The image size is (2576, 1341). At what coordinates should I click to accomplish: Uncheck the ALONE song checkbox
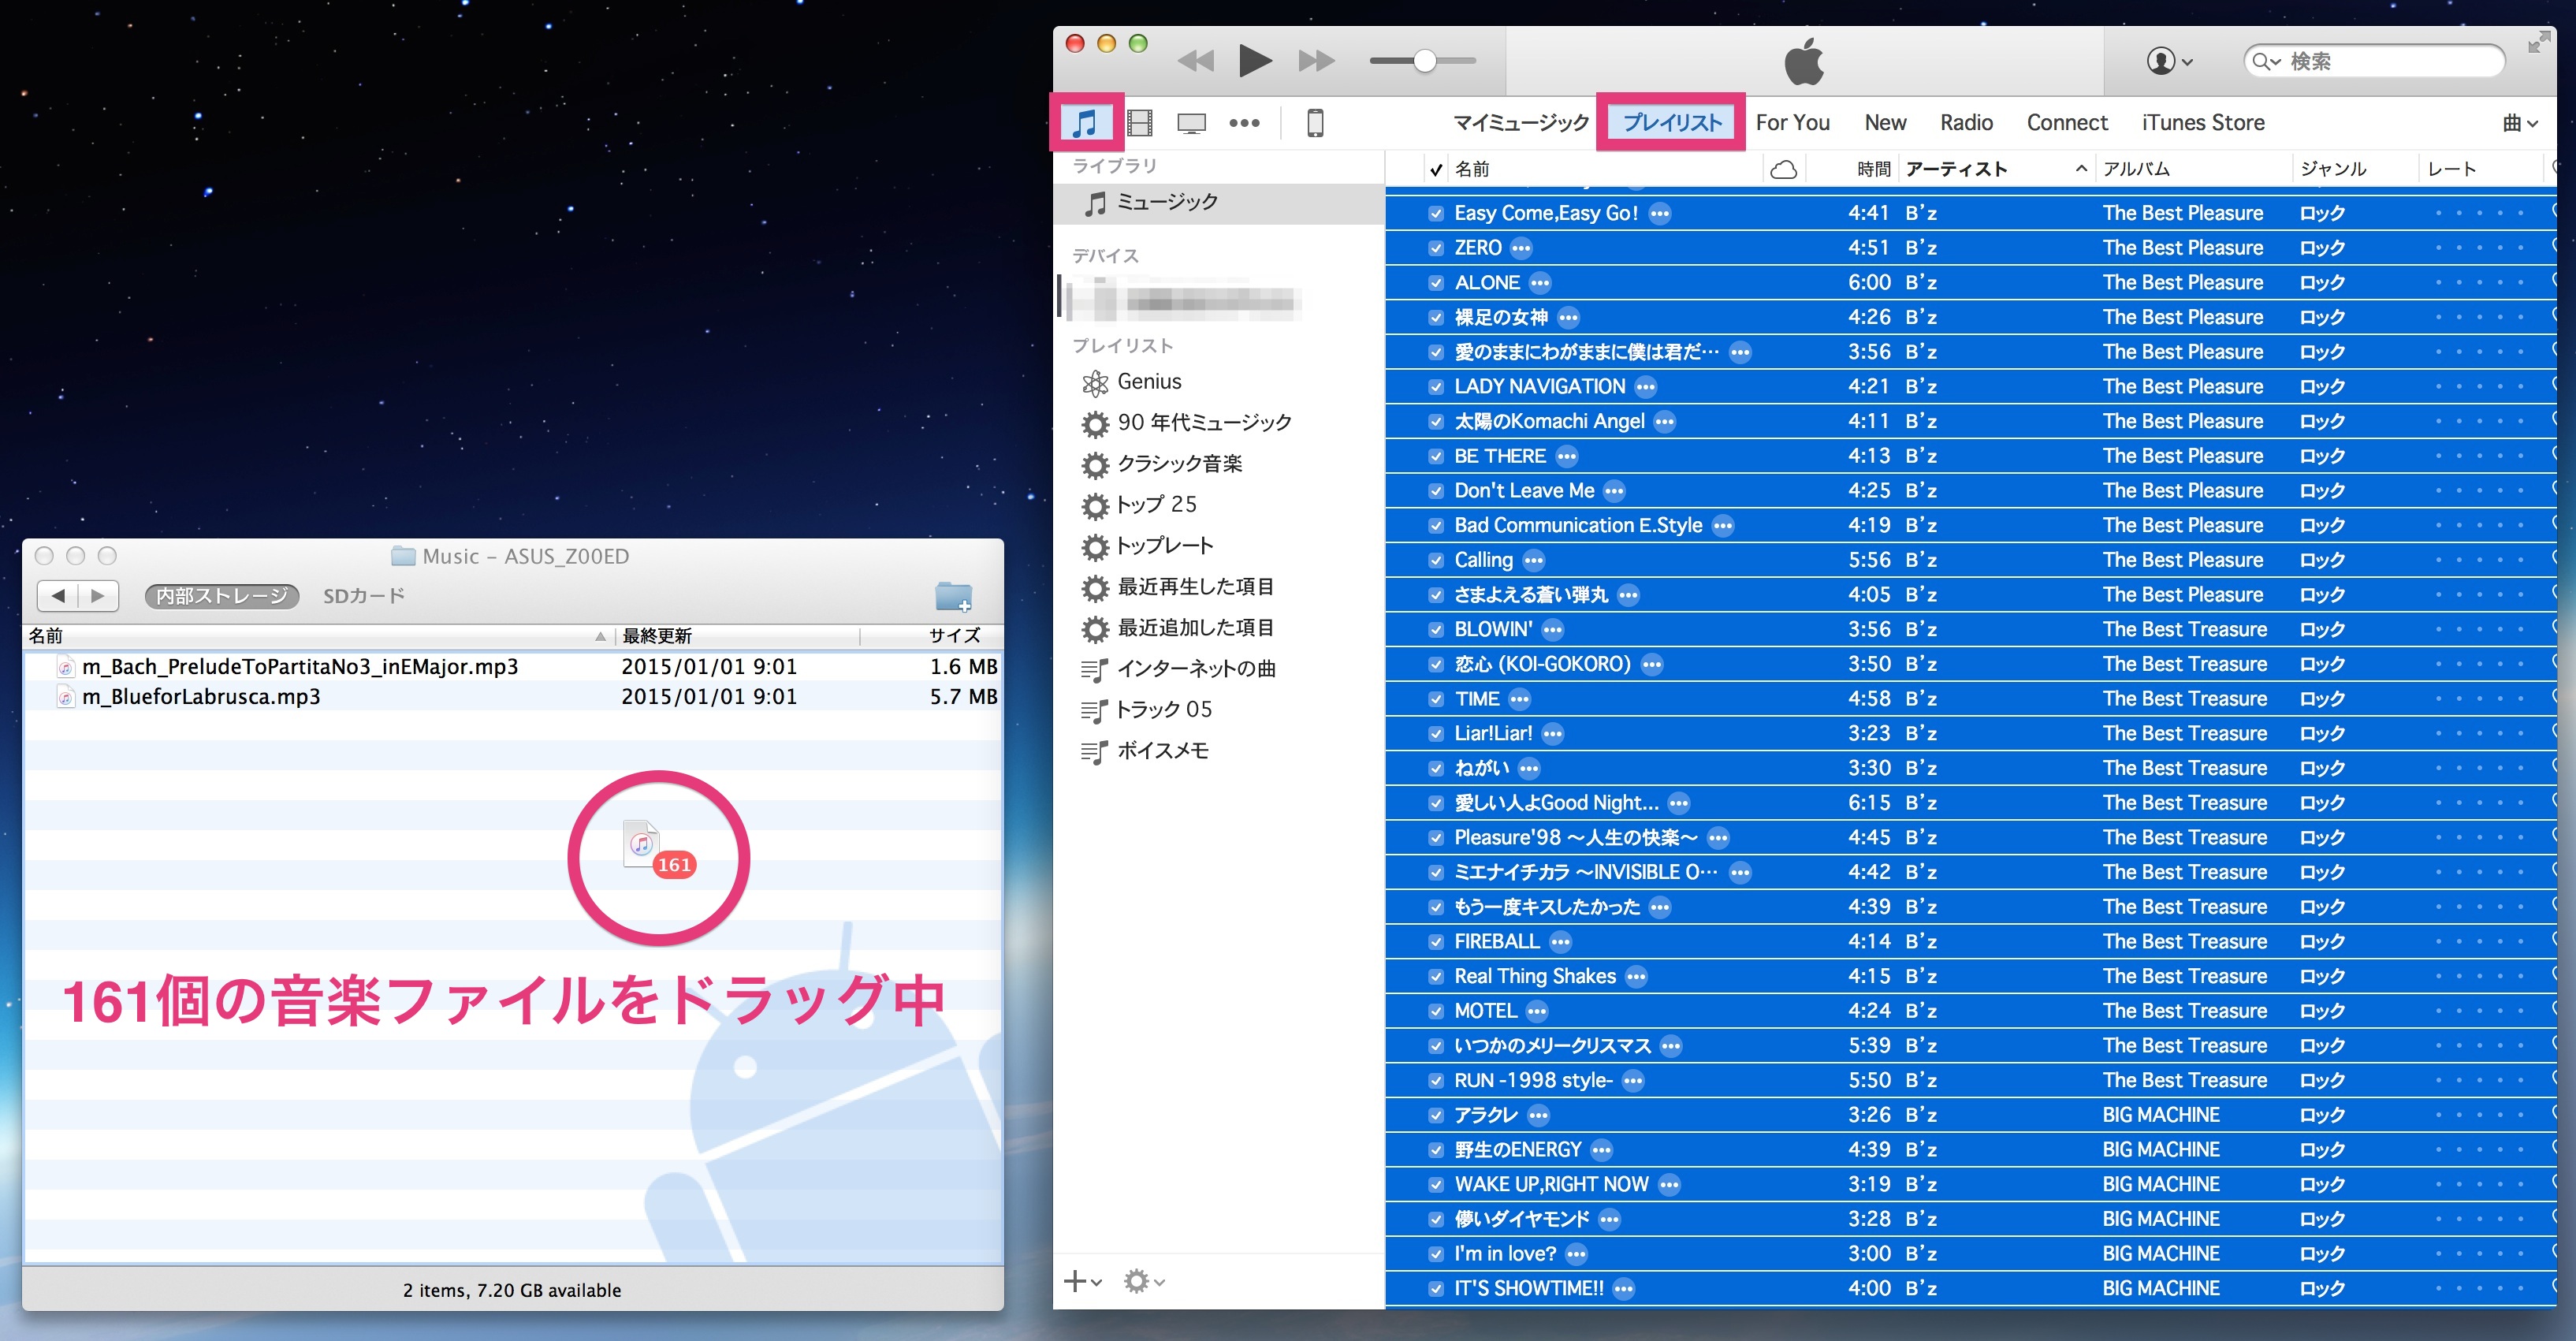click(1436, 283)
